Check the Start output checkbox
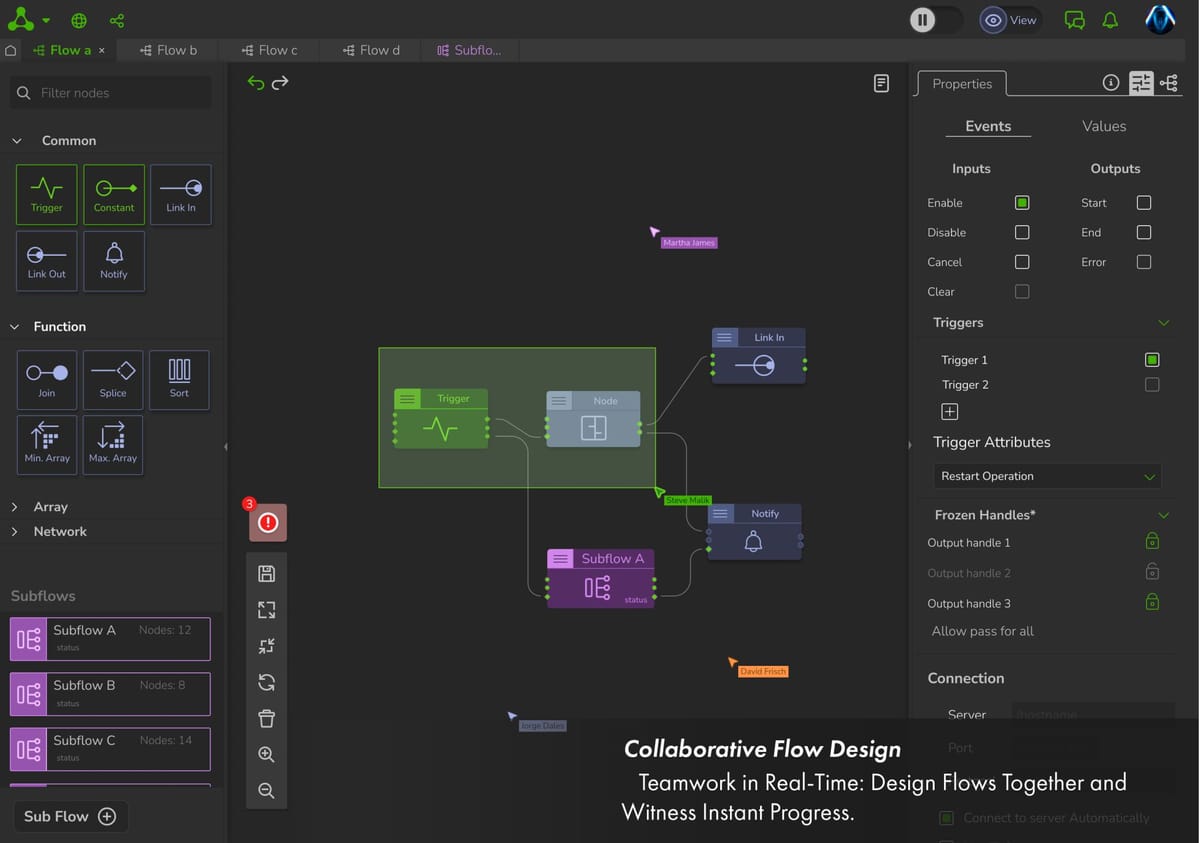1200x843 pixels. [1144, 203]
